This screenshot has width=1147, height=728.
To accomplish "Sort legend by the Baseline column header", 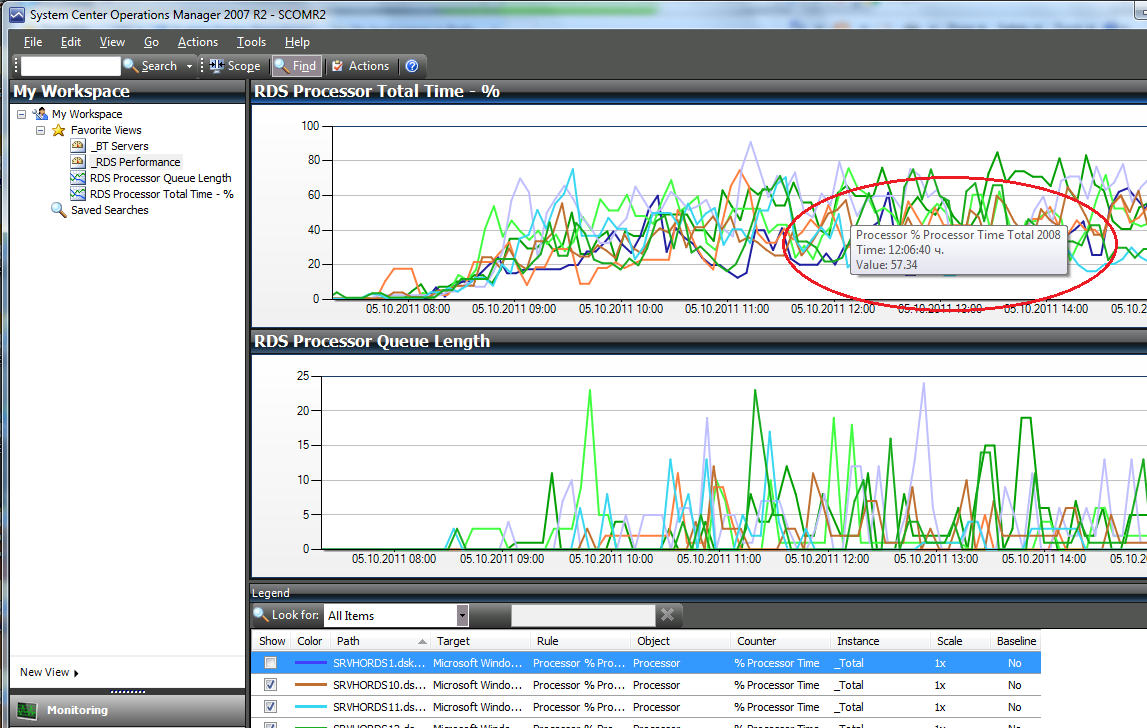I will [x=1015, y=641].
